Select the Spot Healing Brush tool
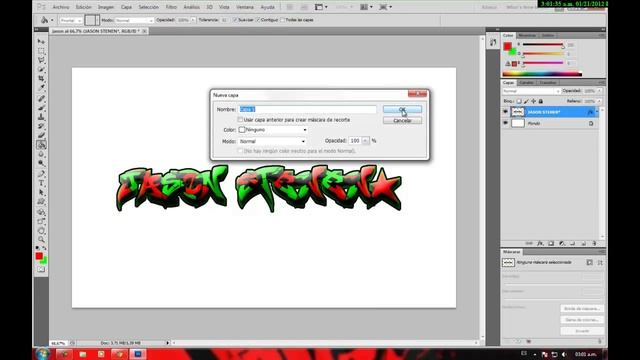640x360 pixels. click(x=41, y=98)
